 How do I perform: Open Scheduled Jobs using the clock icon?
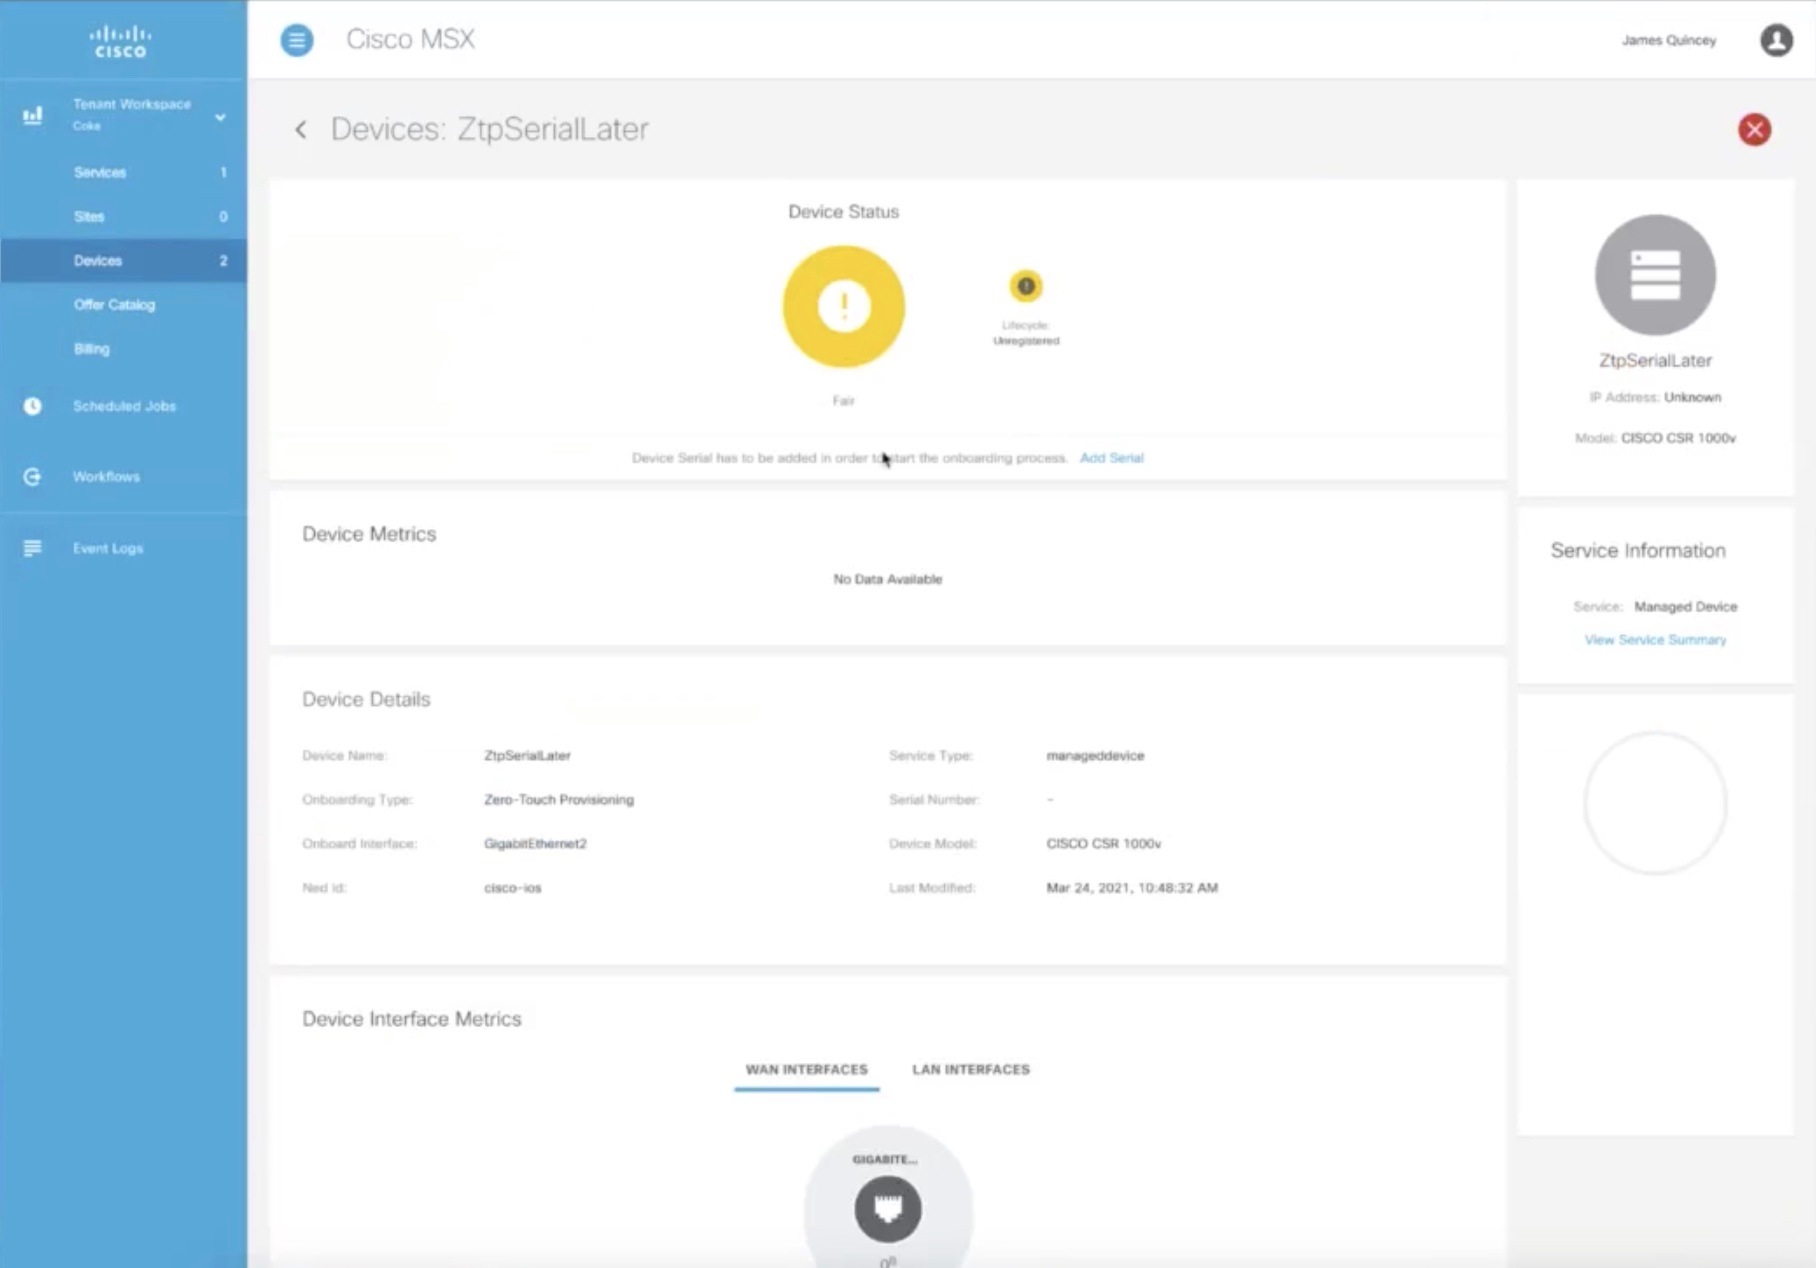[33, 406]
